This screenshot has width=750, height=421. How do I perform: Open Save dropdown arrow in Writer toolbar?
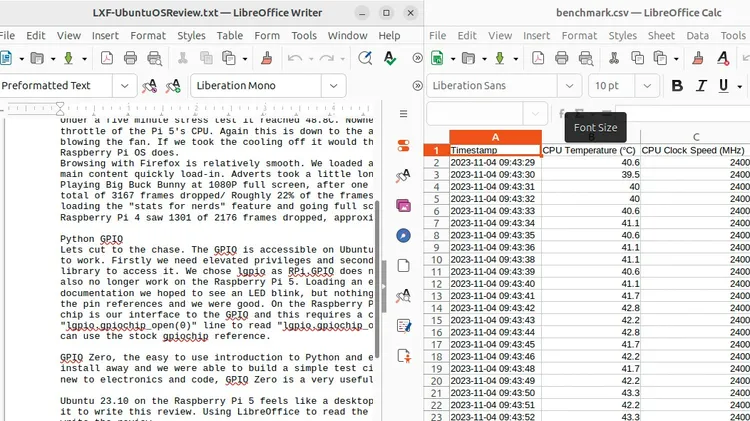tap(84, 59)
